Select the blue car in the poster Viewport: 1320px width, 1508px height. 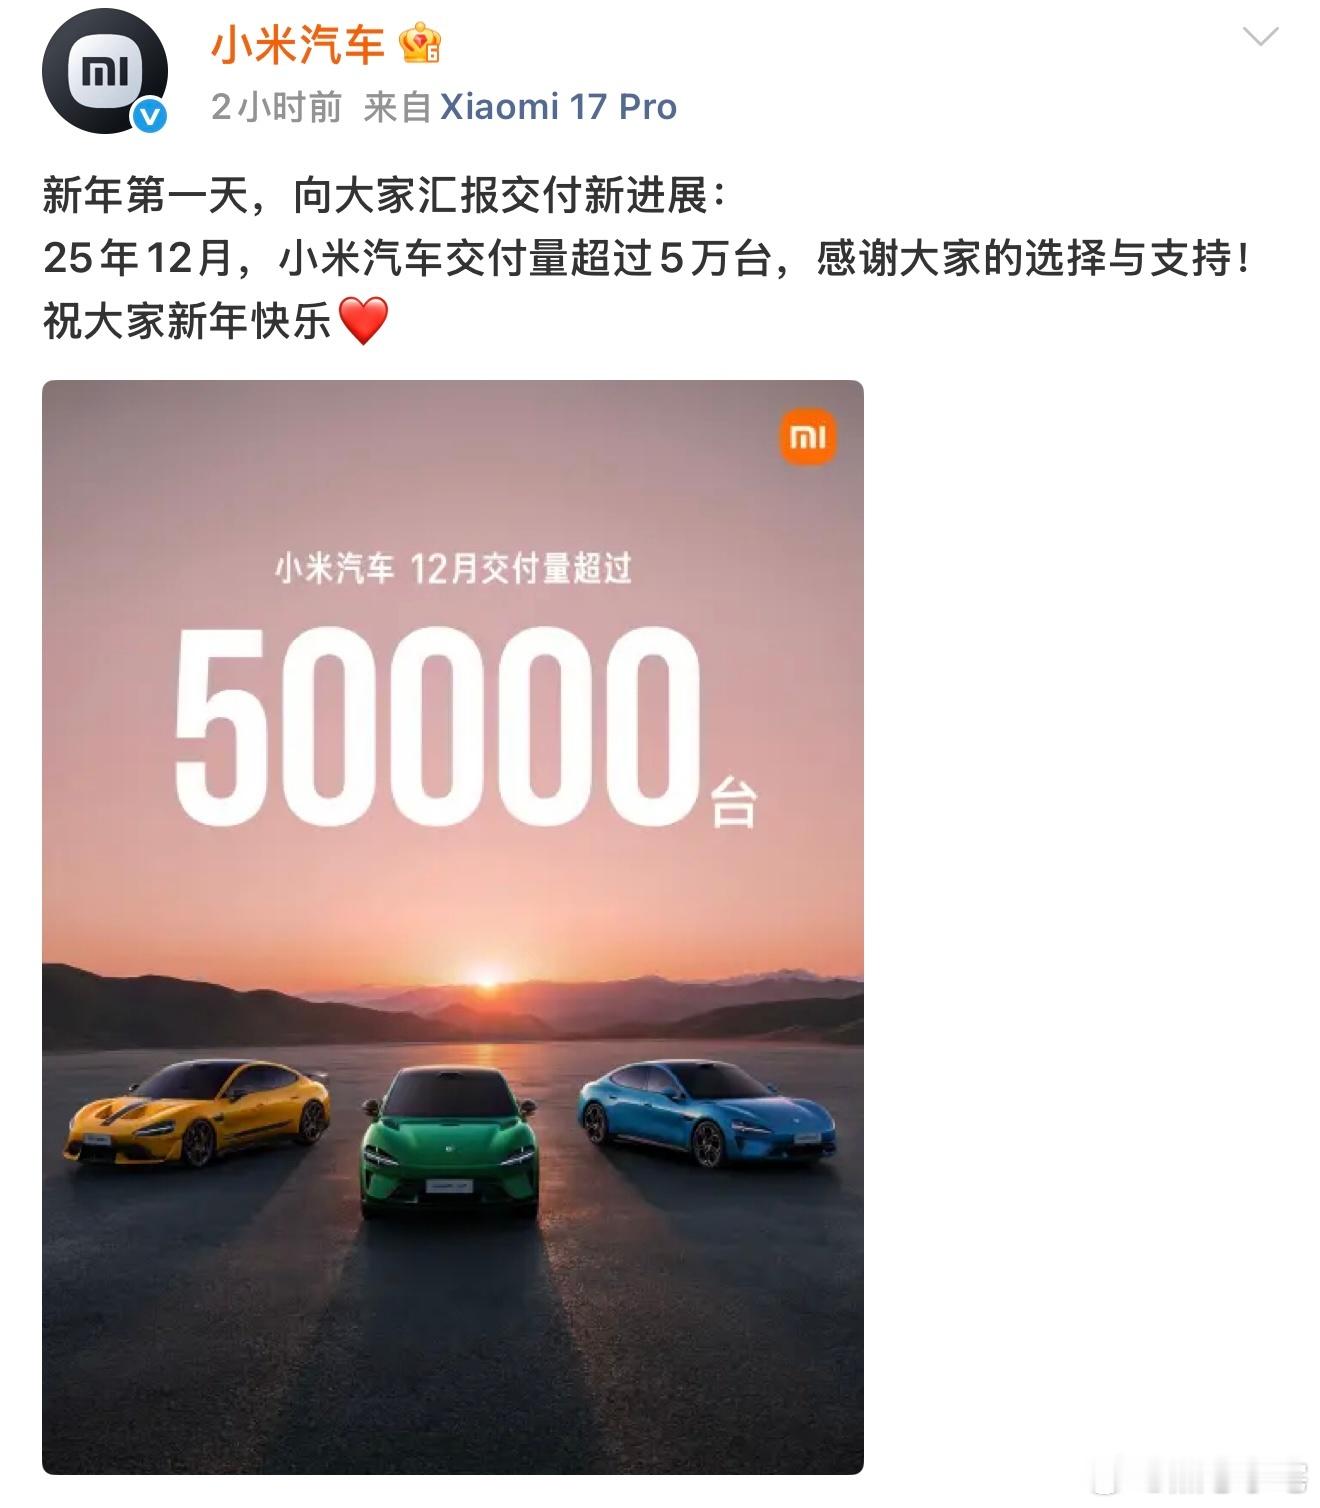pos(706,1113)
